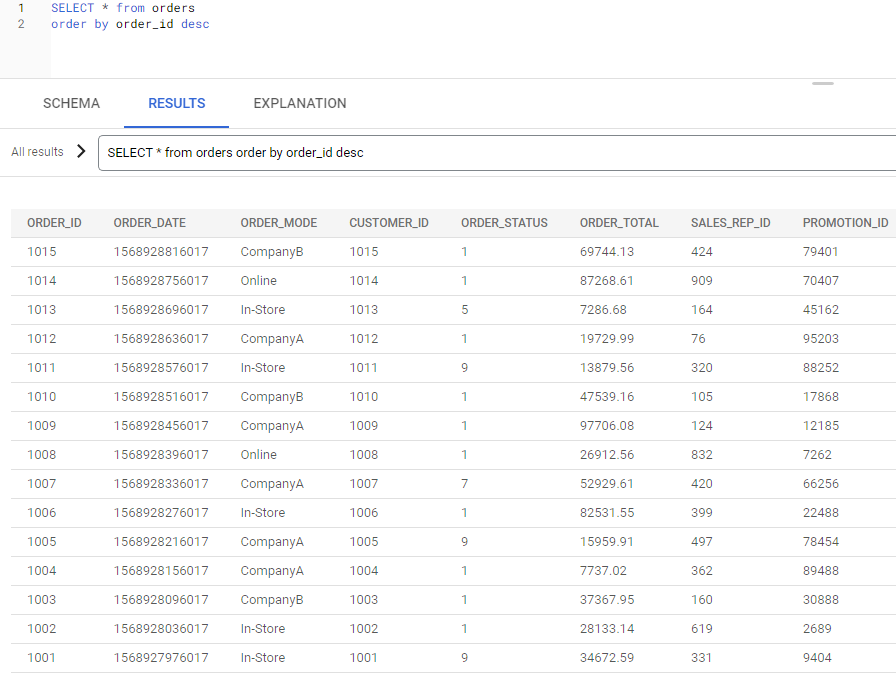896x677 pixels.
Task: Click promotion ID 22488
Action: click(x=821, y=513)
